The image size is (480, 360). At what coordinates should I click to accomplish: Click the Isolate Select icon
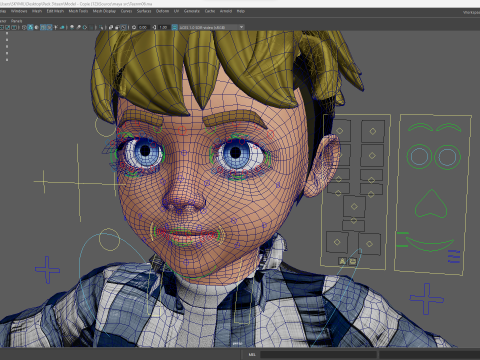coord(101,27)
